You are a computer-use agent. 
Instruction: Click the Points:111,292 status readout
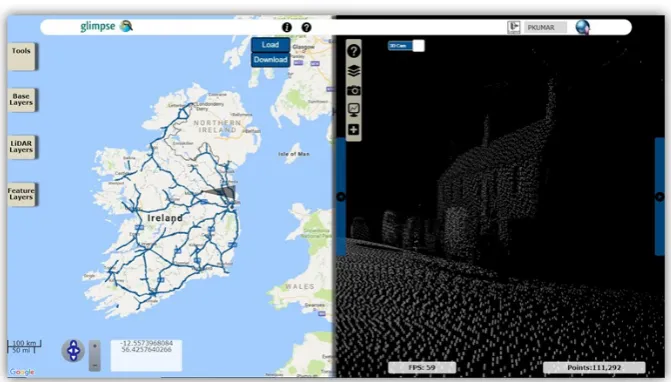tap(594, 367)
